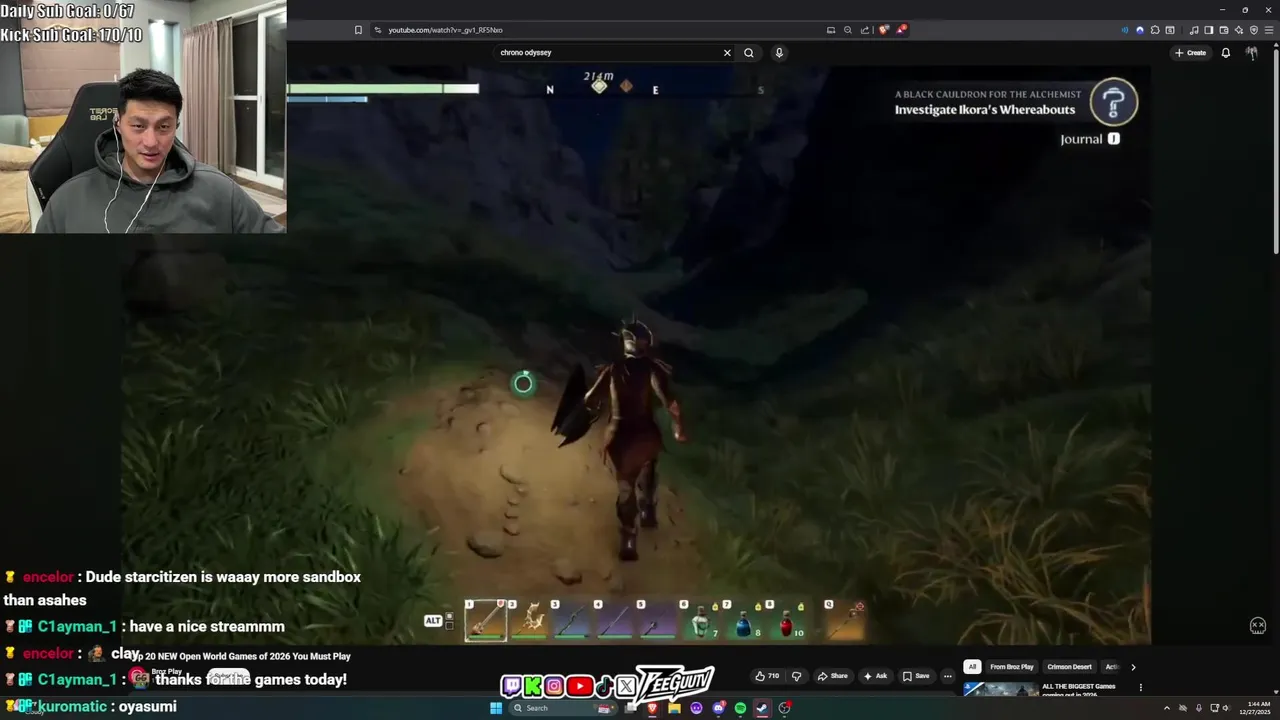Select the Crimson Desert chip
The width and height of the screenshot is (1280, 720).
[1069, 667]
